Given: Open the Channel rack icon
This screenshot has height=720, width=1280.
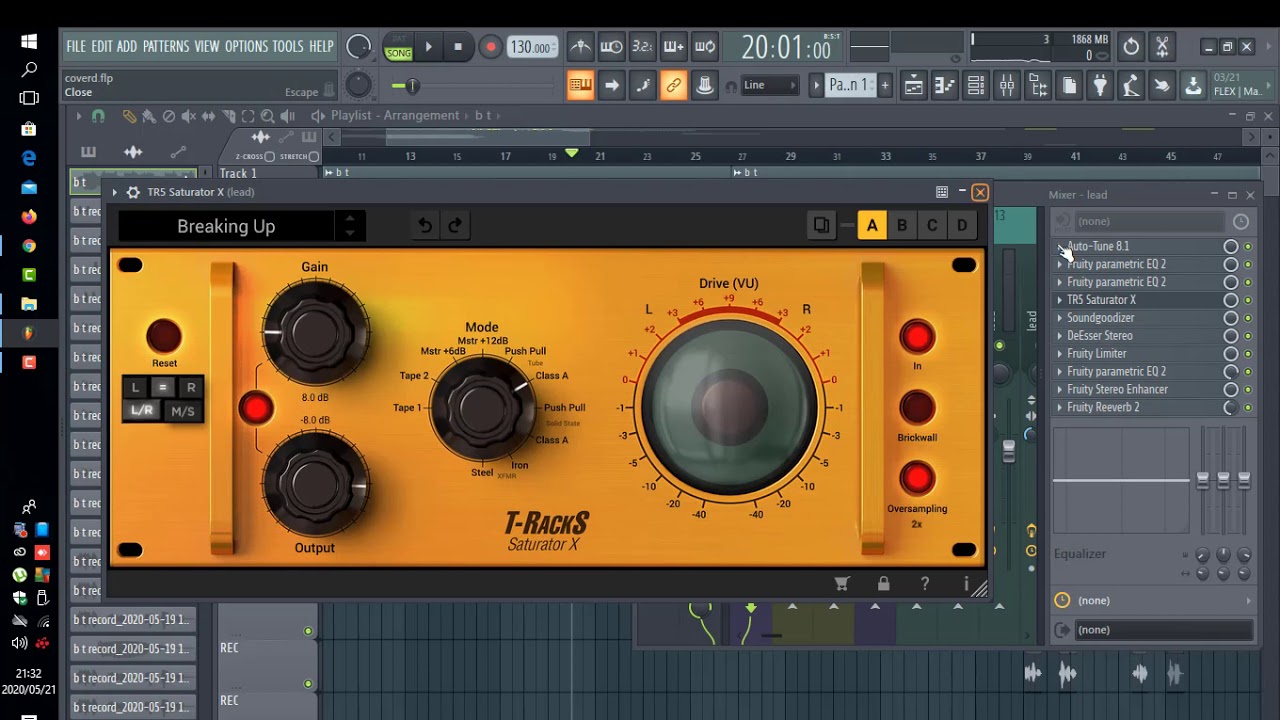Looking at the screenshot, I should 975,86.
